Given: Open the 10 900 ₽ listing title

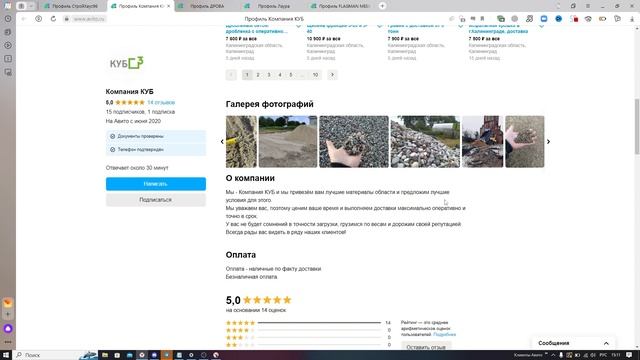Looking at the screenshot, I should point(338,29).
